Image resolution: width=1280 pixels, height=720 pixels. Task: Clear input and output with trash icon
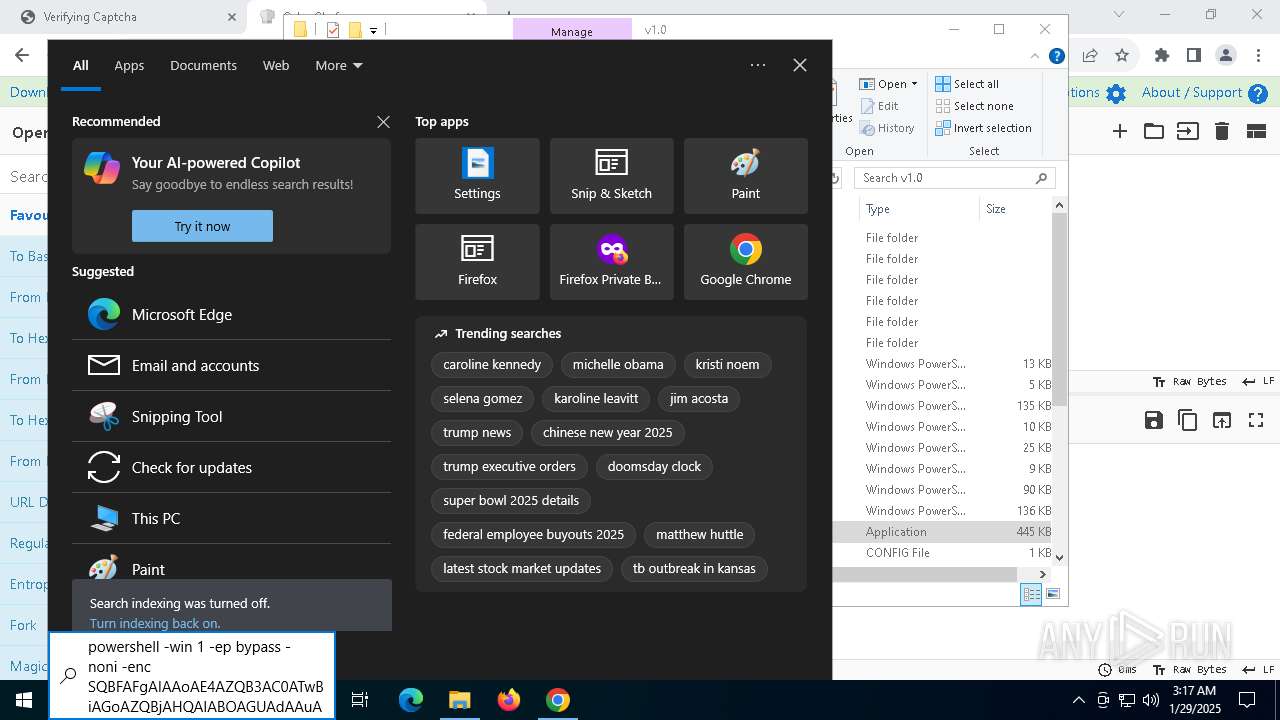coord(1222,131)
